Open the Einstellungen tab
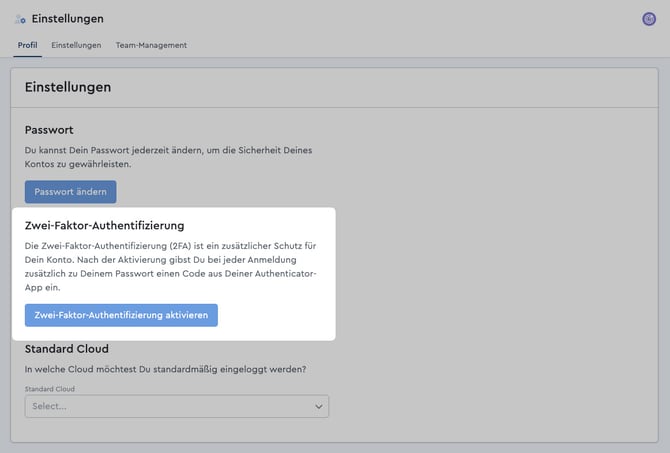Viewport: 670px width, 453px height. point(76,45)
